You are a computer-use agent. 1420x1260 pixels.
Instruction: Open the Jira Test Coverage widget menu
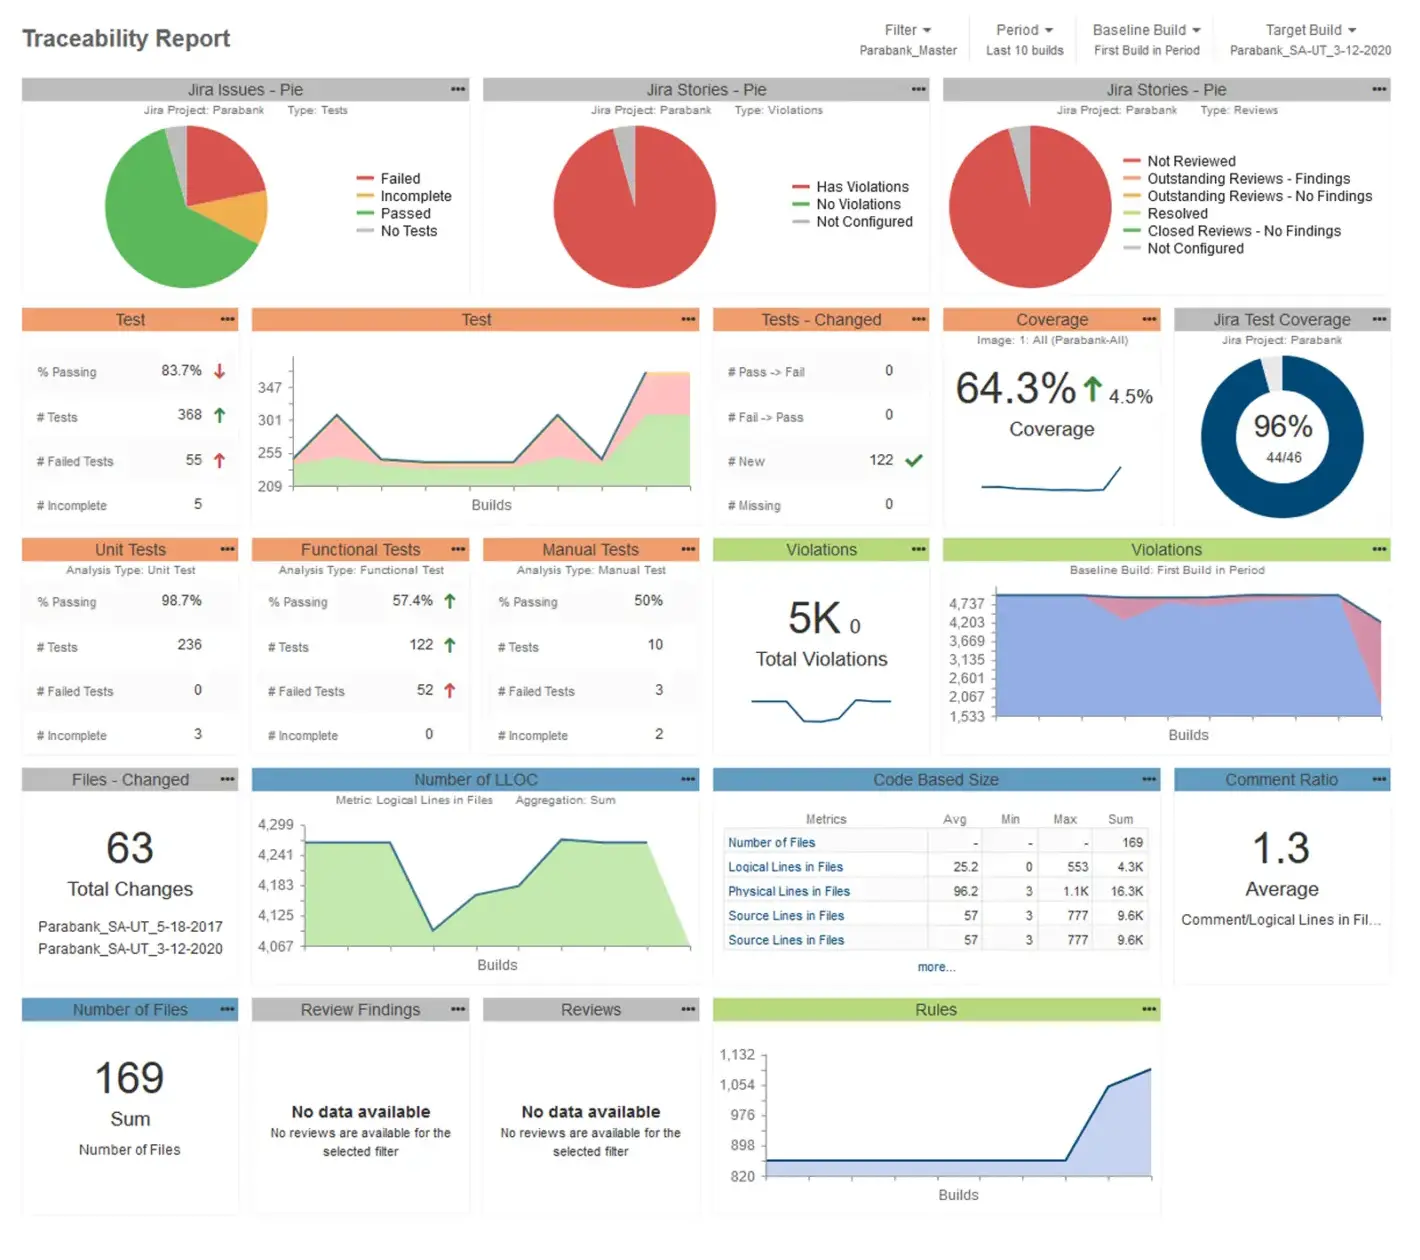tap(1379, 320)
